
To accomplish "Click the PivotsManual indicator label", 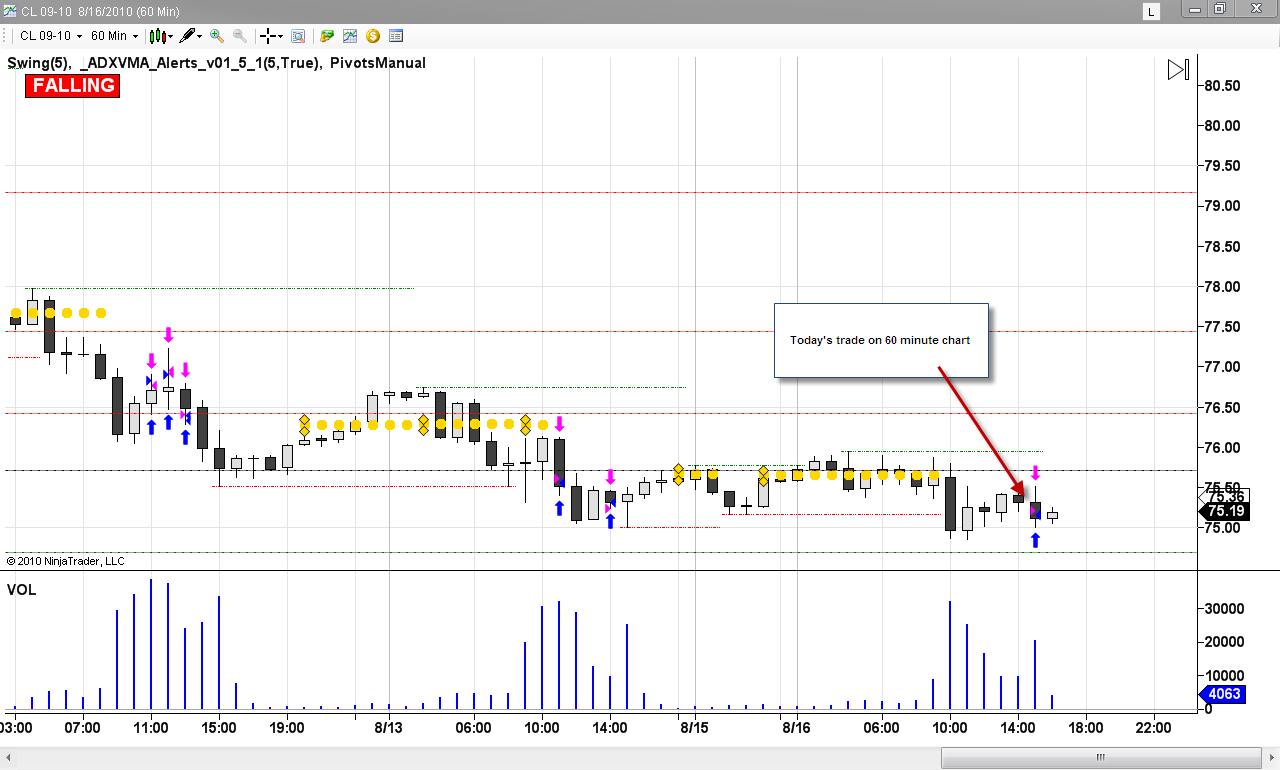I will [378, 63].
